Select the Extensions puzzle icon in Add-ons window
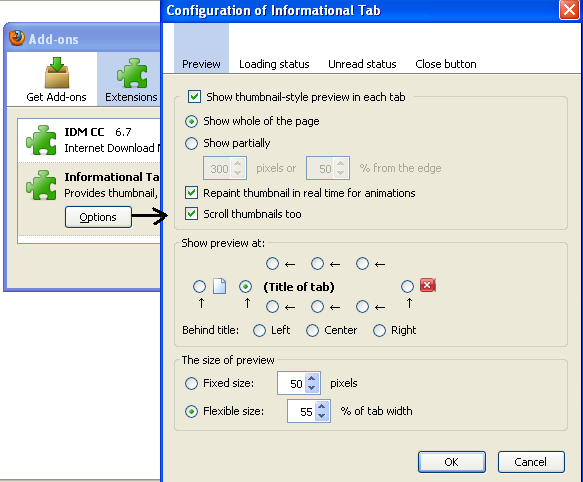The width and height of the screenshot is (583, 482). pyautogui.click(x=132, y=73)
